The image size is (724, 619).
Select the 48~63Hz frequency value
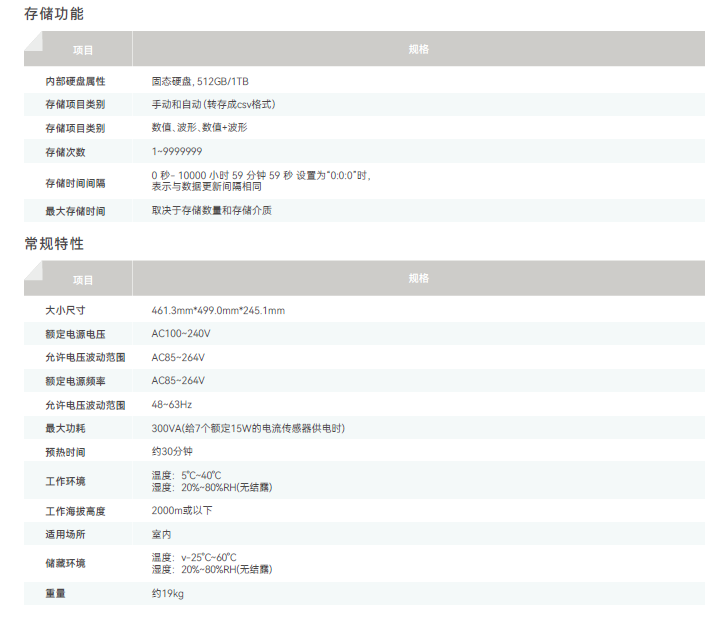click(172, 405)
